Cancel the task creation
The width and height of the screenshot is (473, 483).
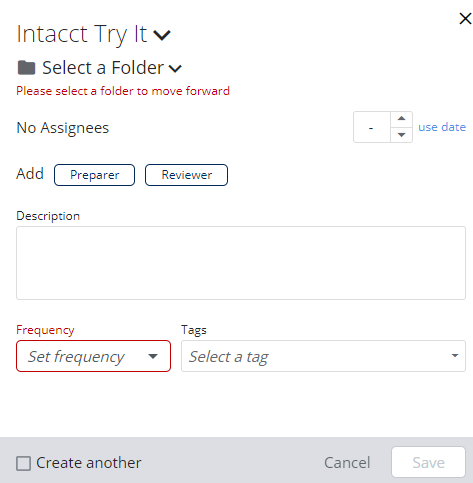click(347, 463)
